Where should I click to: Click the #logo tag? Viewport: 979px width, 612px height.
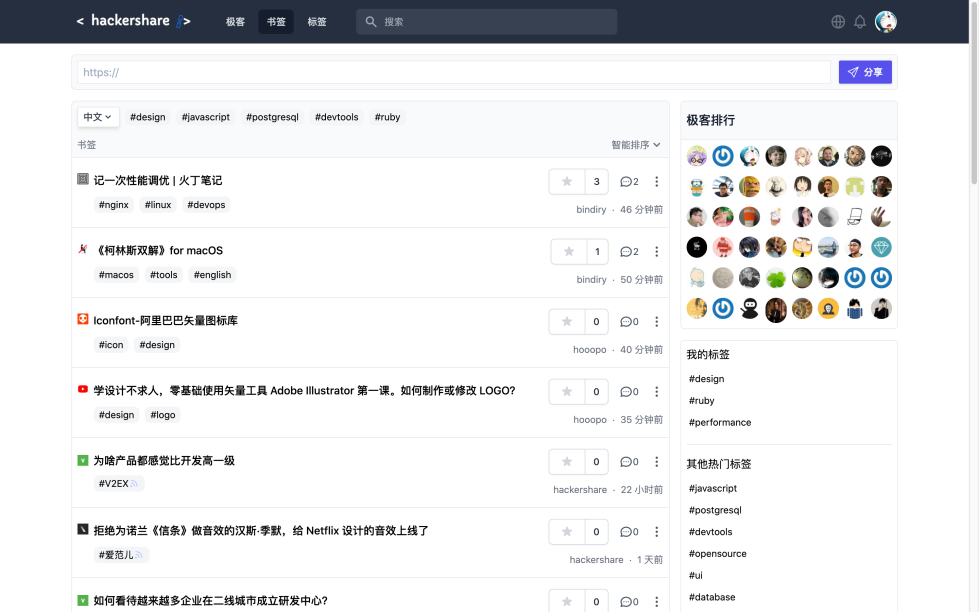tap(163, 415)
